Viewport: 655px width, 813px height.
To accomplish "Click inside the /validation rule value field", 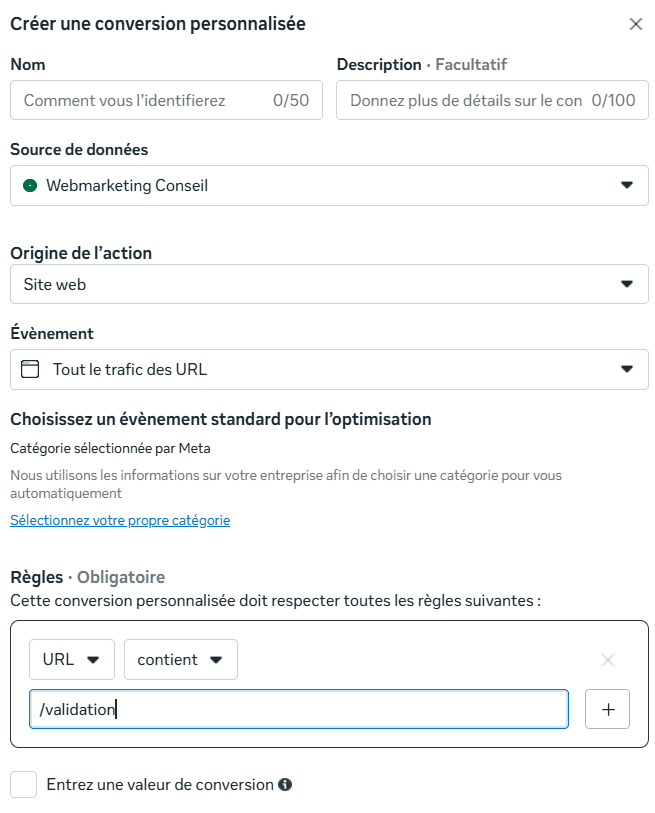I will coord(297,709).
